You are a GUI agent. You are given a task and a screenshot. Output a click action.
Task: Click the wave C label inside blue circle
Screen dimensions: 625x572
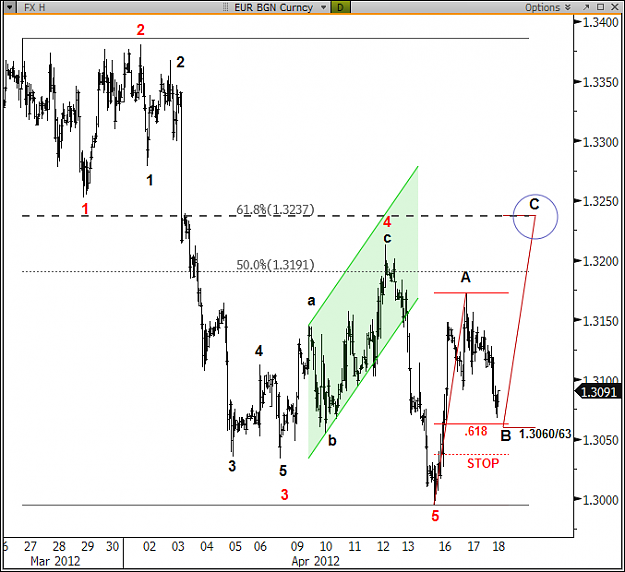click(x=534, y=204)
